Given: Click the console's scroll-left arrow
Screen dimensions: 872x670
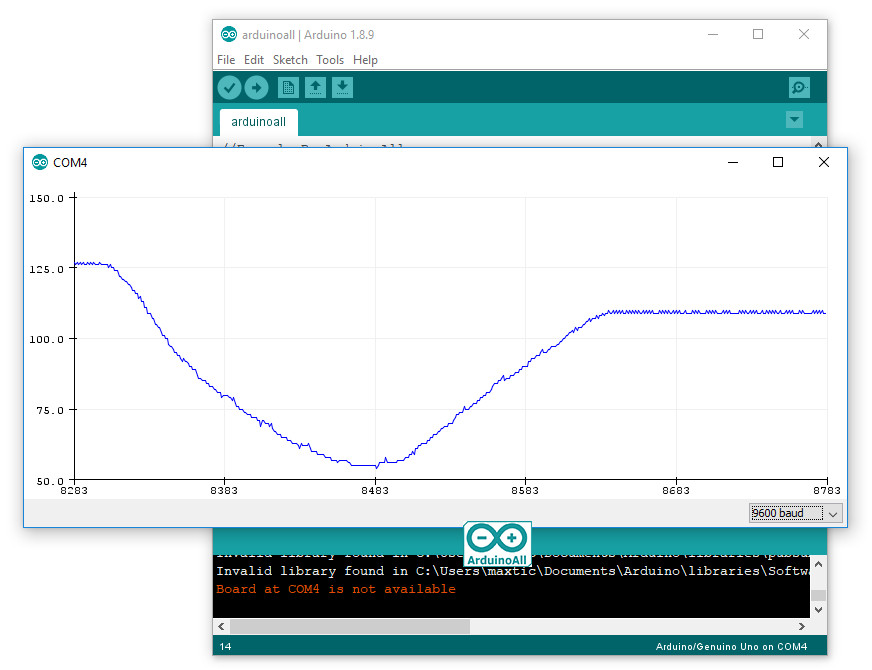Looking at the screenshot, I should [221, 627].
